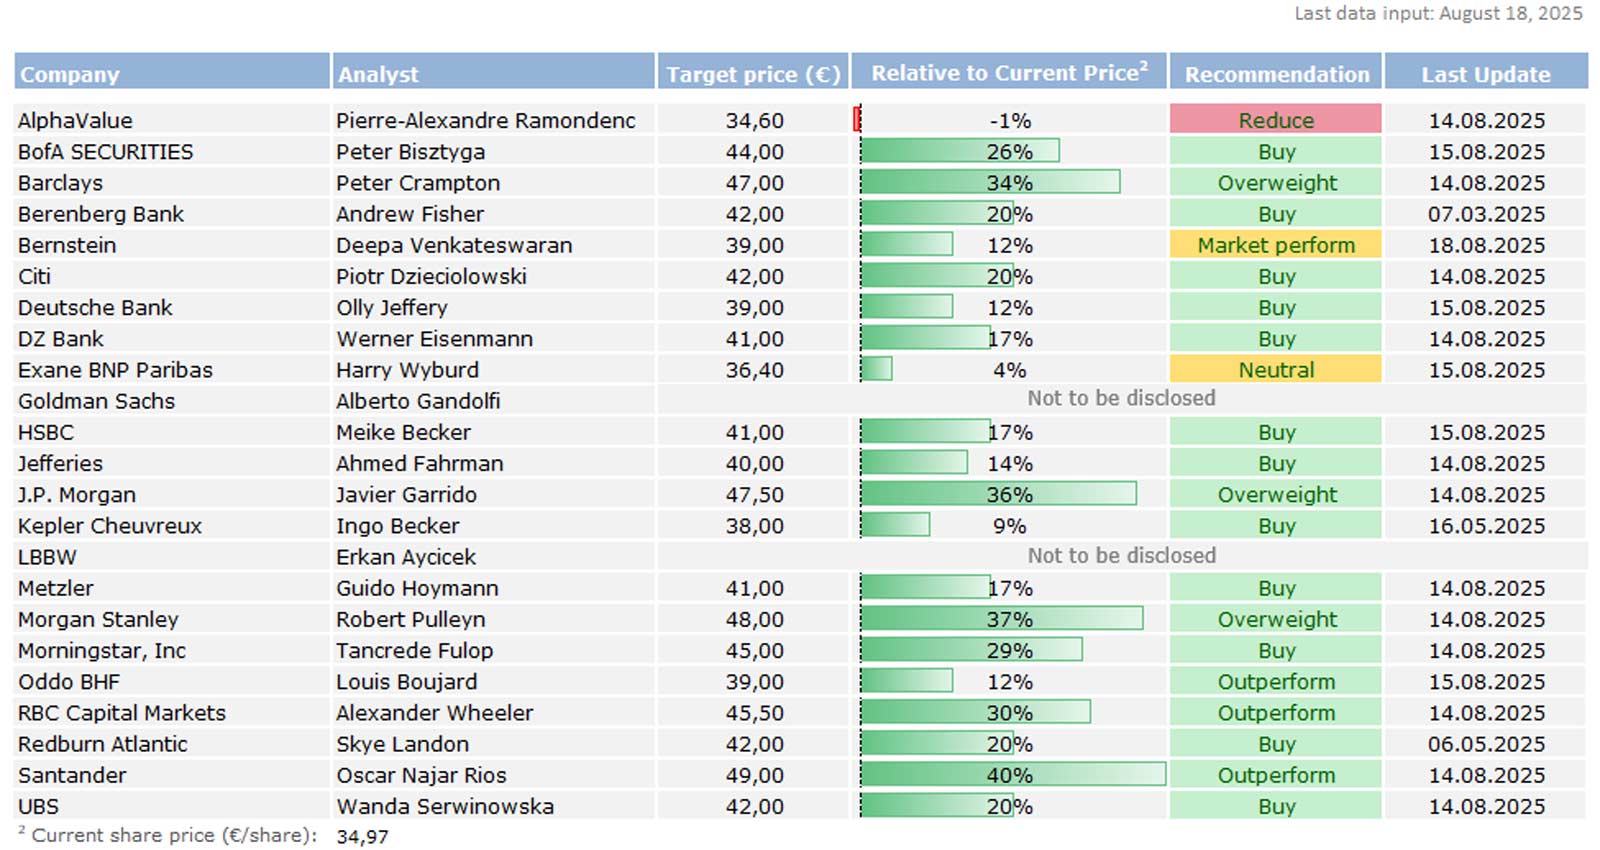Click the AlphaValue -1% red bar
Screen dimensions: 1600x850
pos(857,120)
